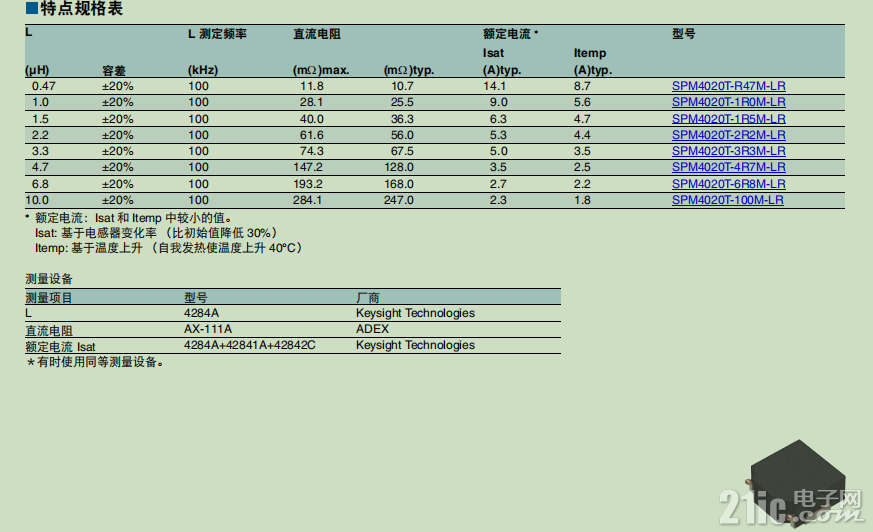Click the 6.8 inductance value

point(40,184)
